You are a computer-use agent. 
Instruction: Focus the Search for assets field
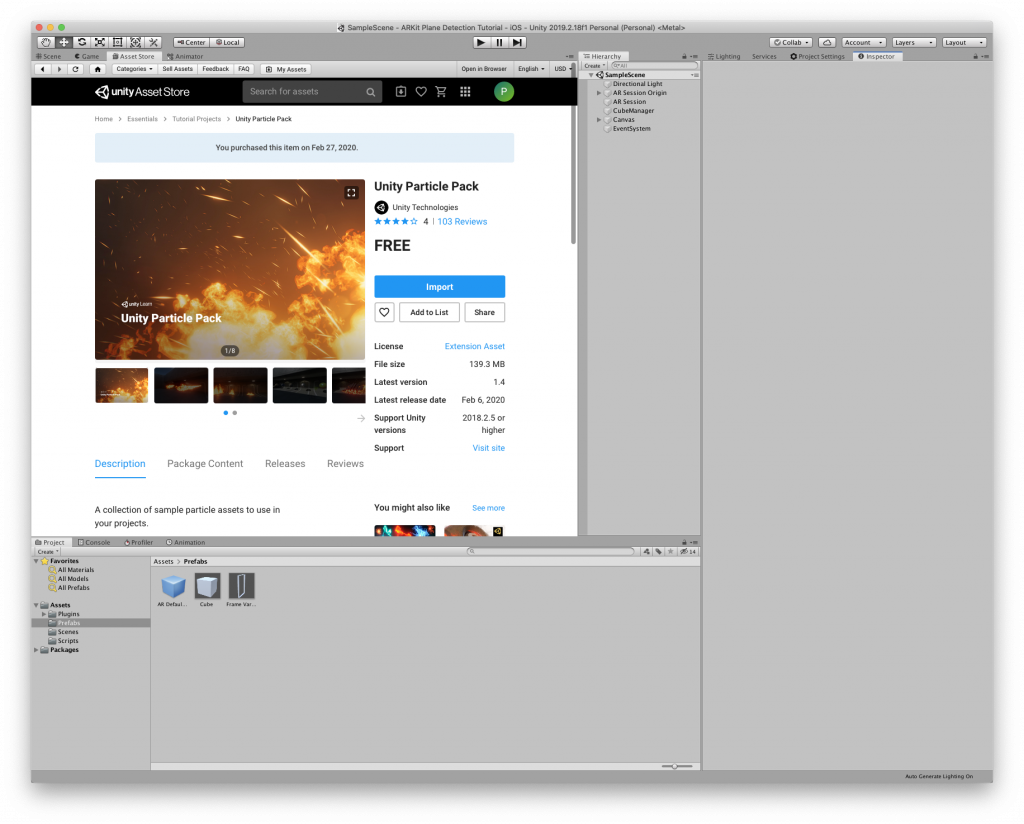click(313, 92)
